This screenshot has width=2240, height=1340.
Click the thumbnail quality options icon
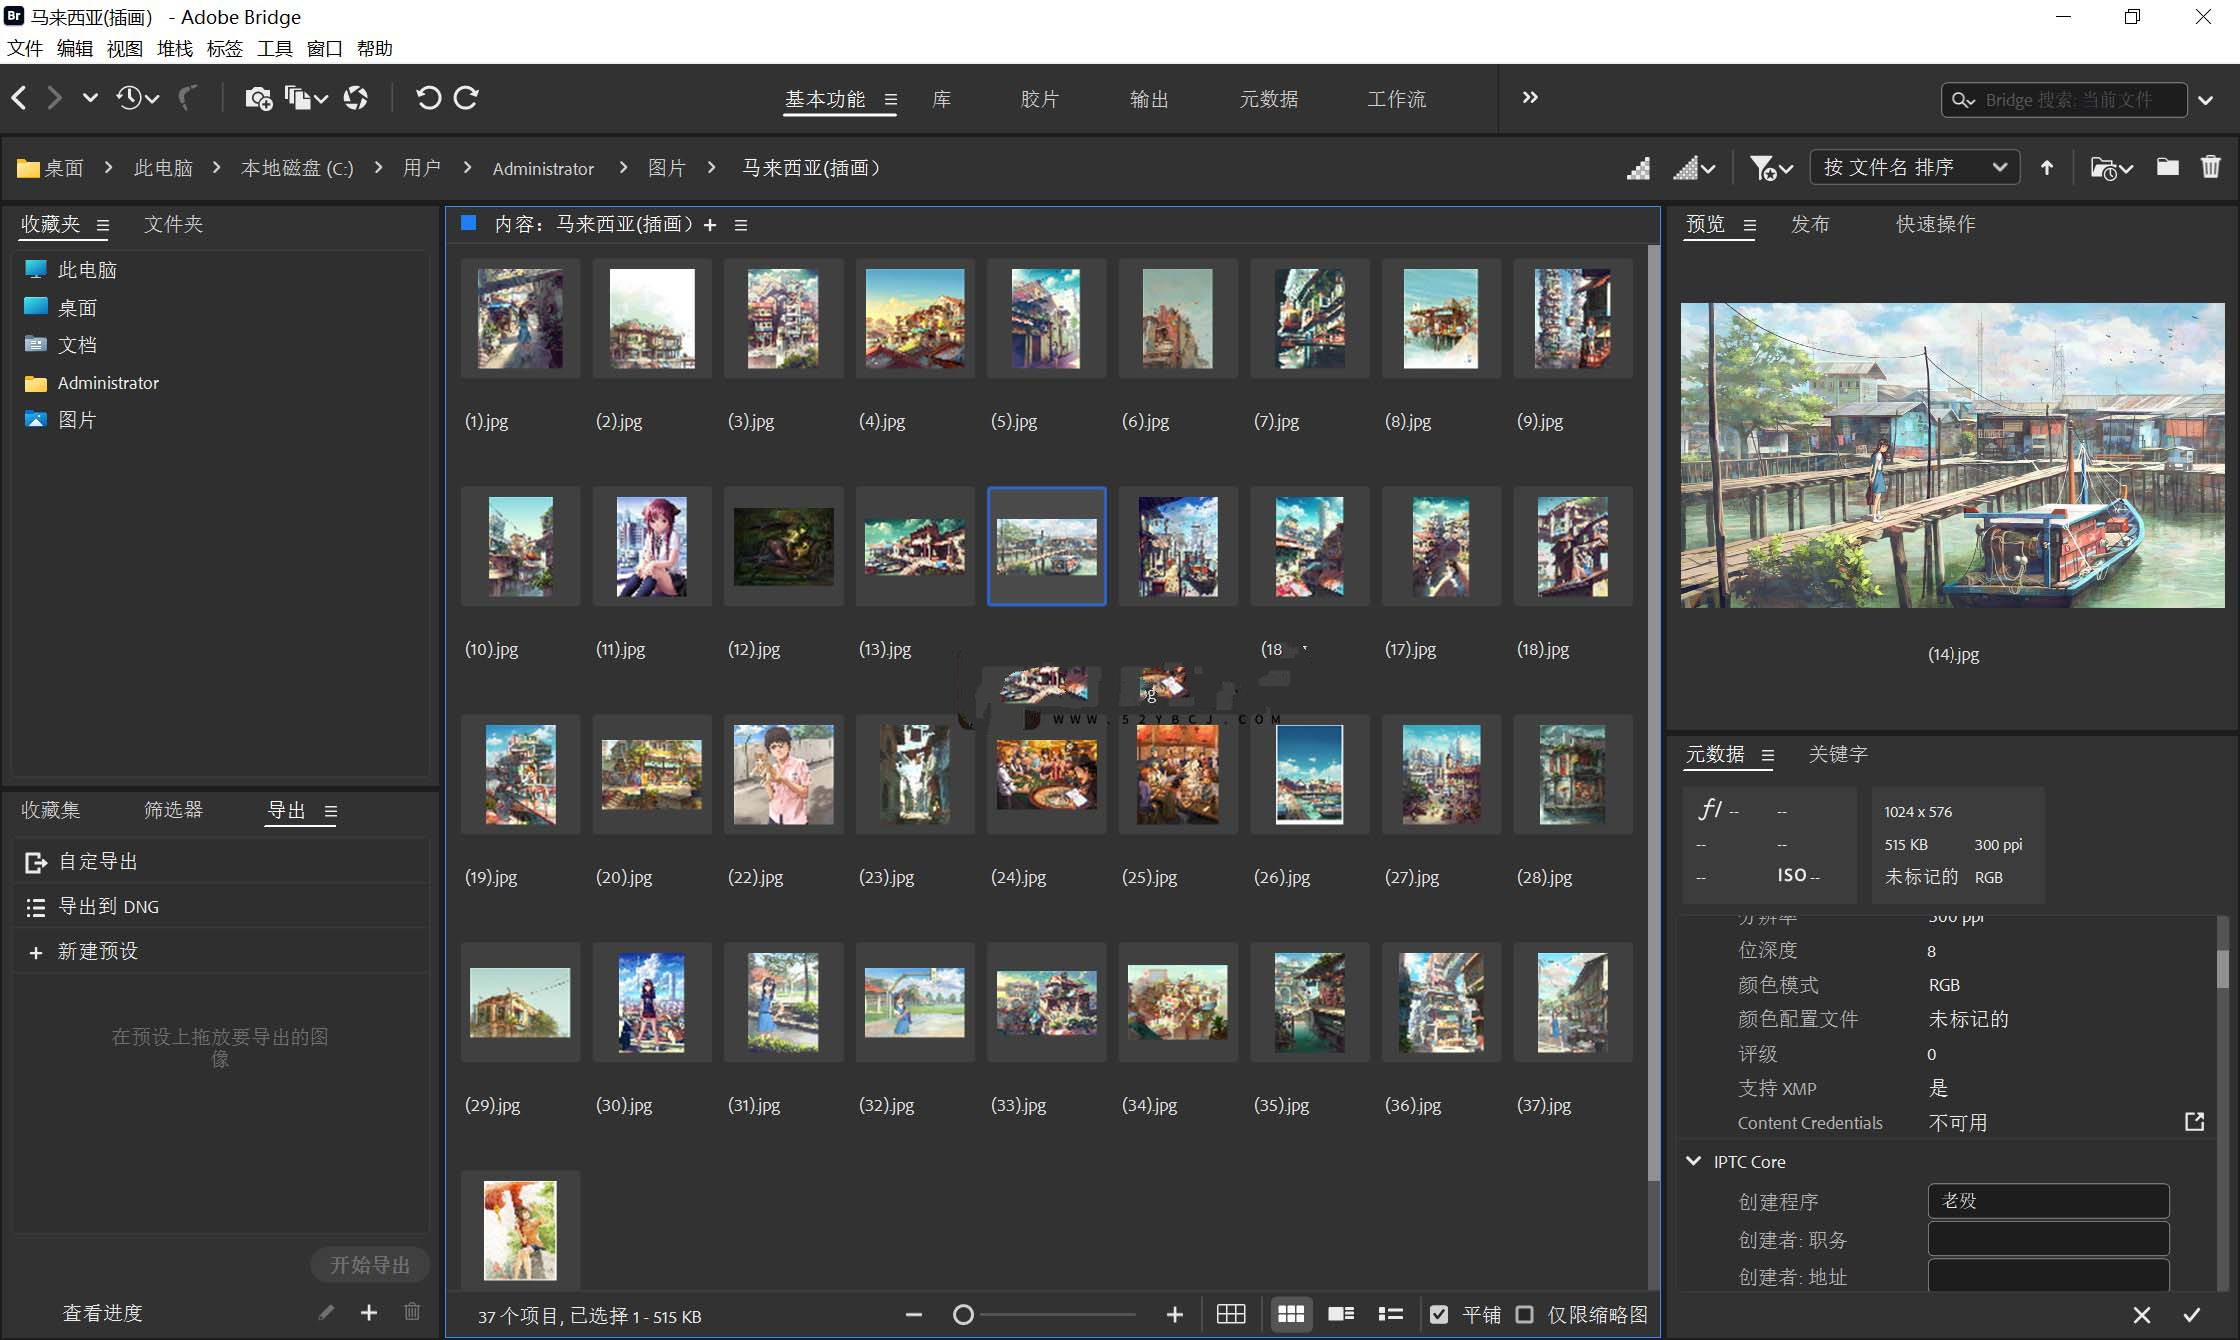pos(1694,168)
